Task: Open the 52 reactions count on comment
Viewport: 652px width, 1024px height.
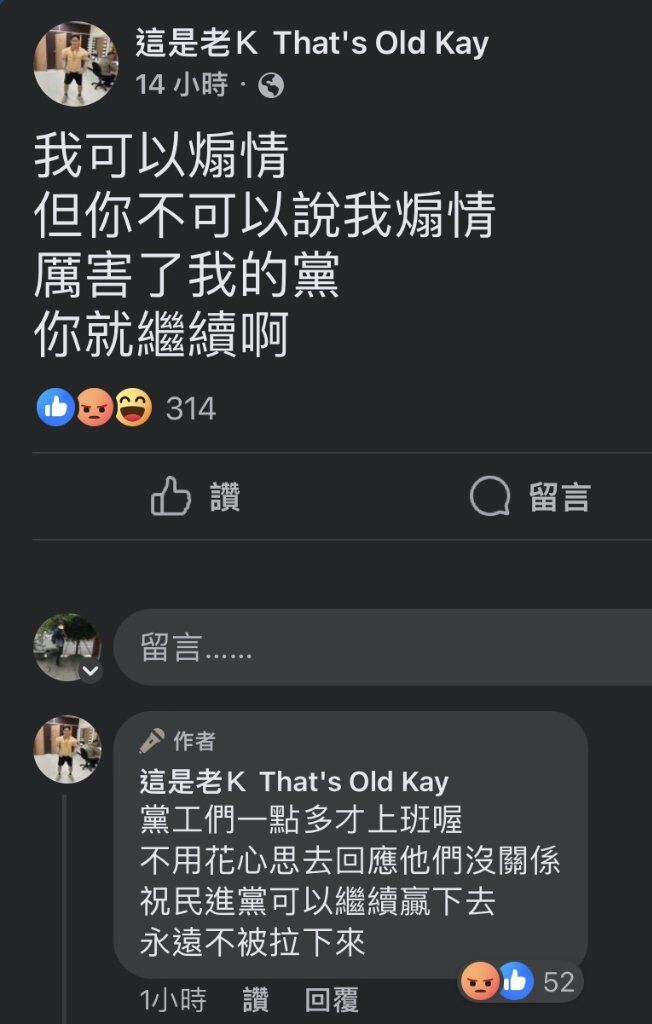Action: (559, 982)
